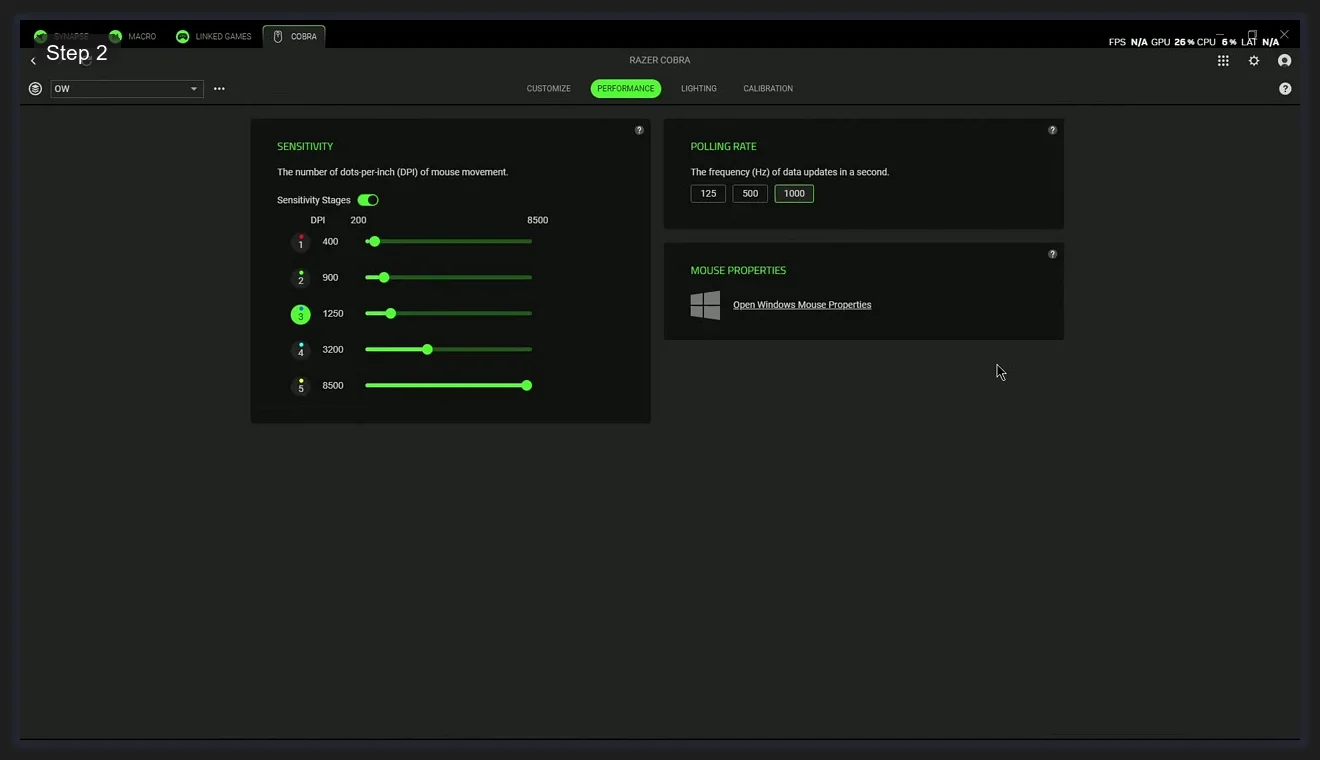Select the 1000 Hz polling rate button

793,193
